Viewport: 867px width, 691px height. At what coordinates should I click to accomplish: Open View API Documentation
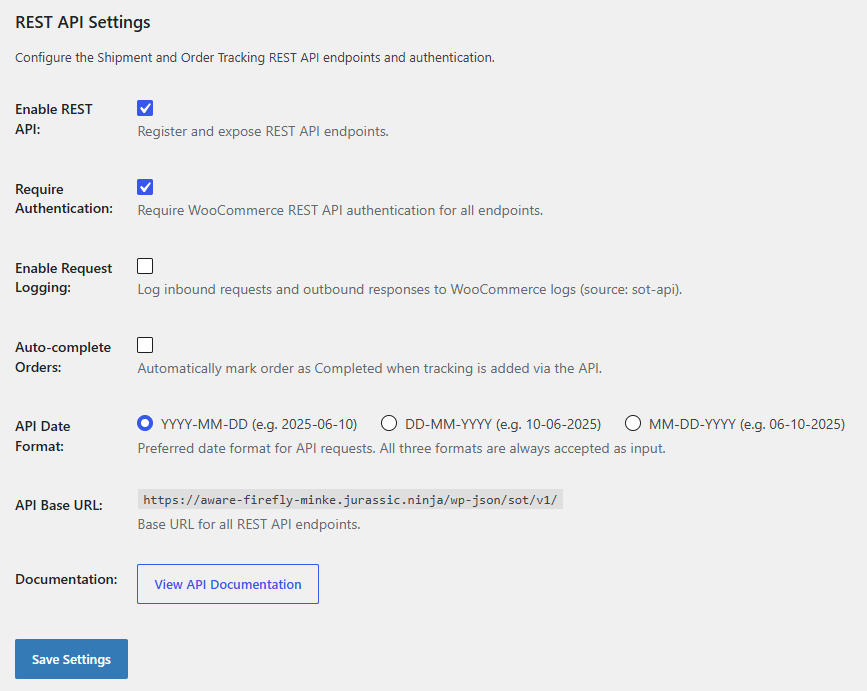[228, 584]
